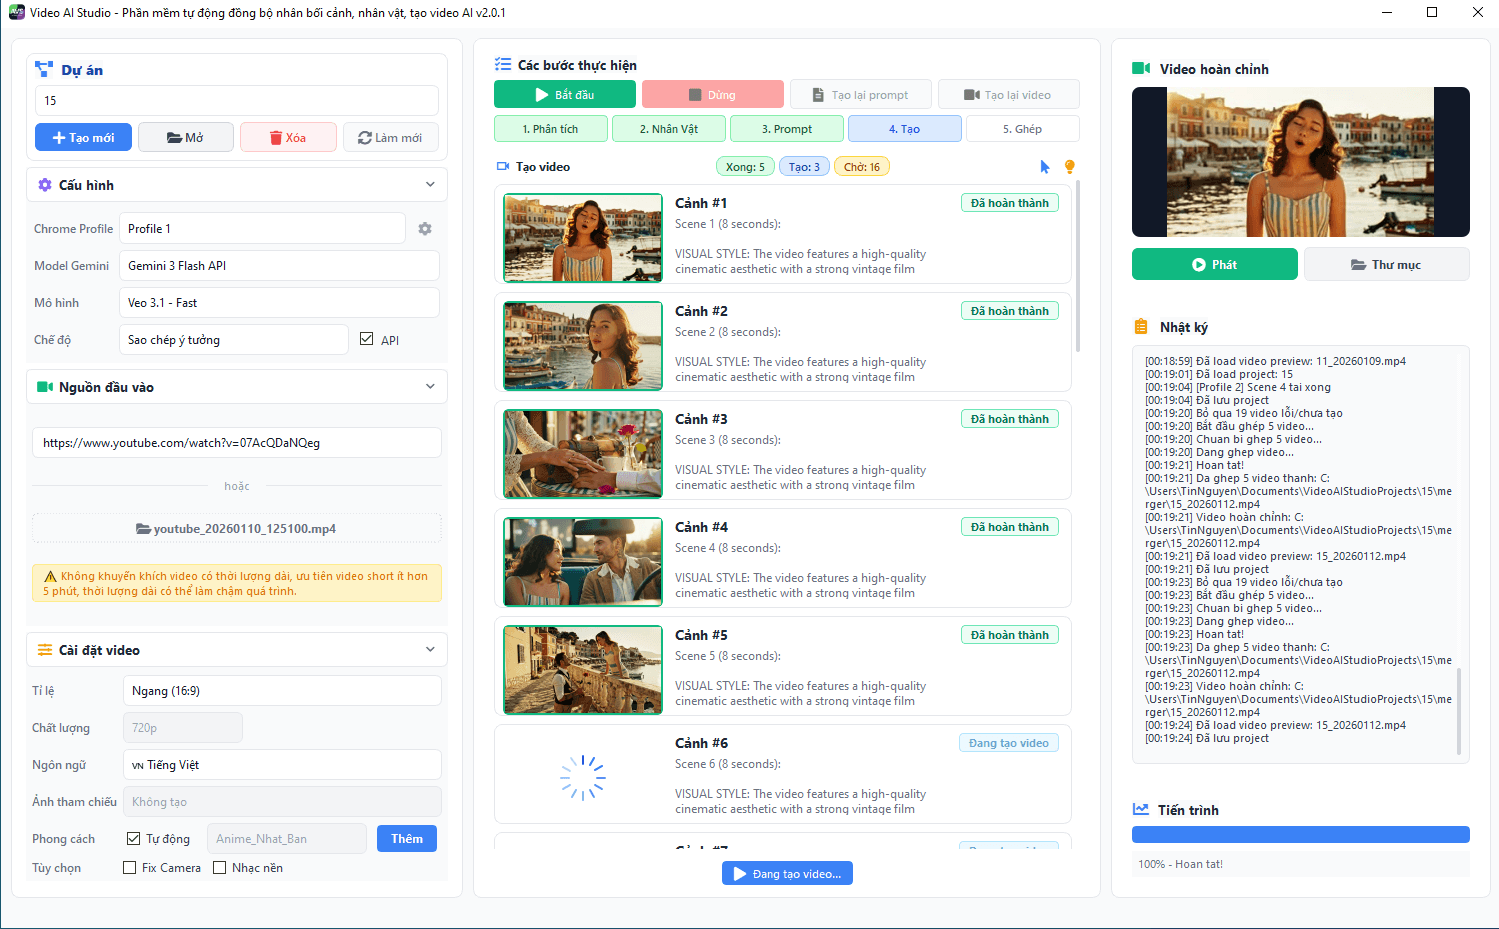Open project with the Mở folder button
The image size is (1499, 929).
pyautogui.click(x=185, y=138)
